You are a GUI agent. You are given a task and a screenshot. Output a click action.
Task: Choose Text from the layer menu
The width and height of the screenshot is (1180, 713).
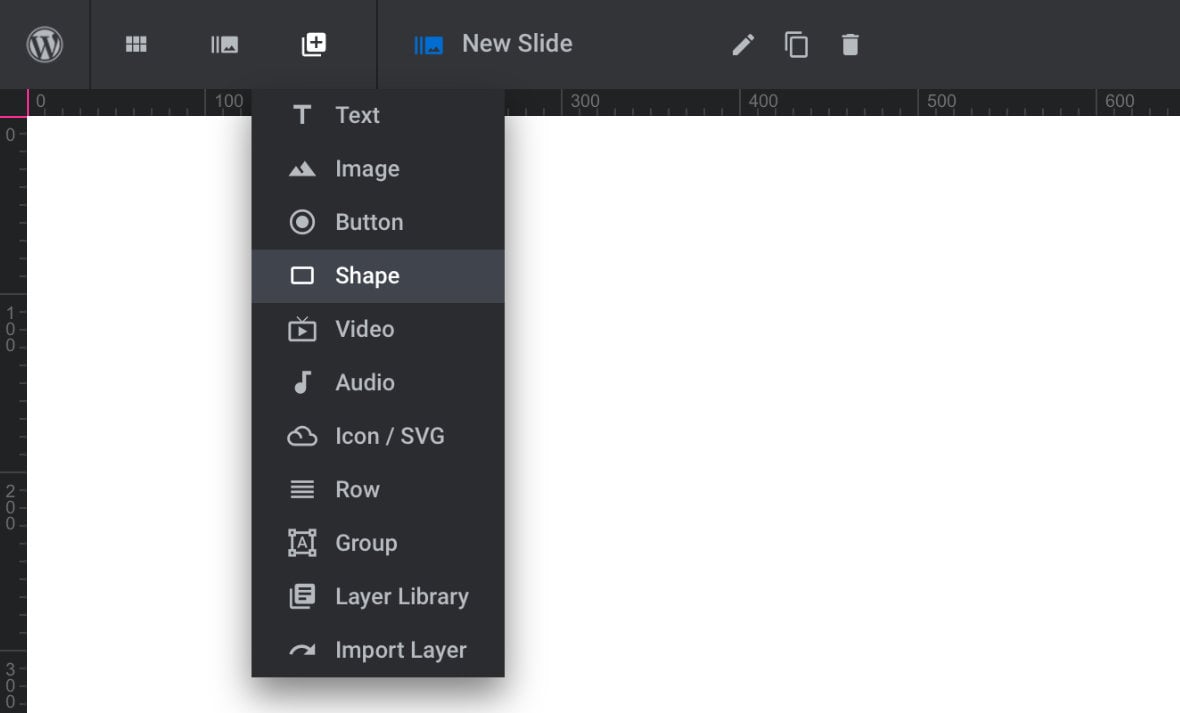point(378,115)
